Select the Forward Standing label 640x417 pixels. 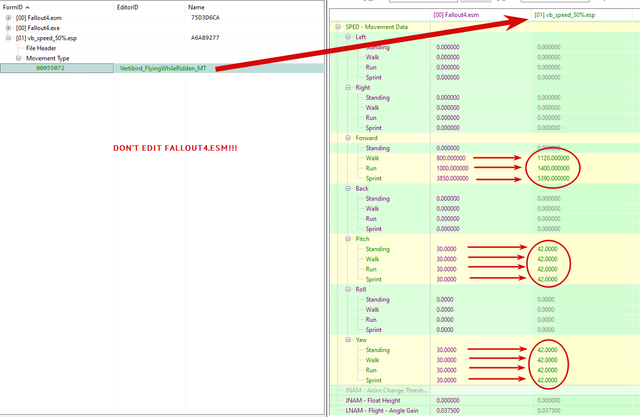(378, 148)
